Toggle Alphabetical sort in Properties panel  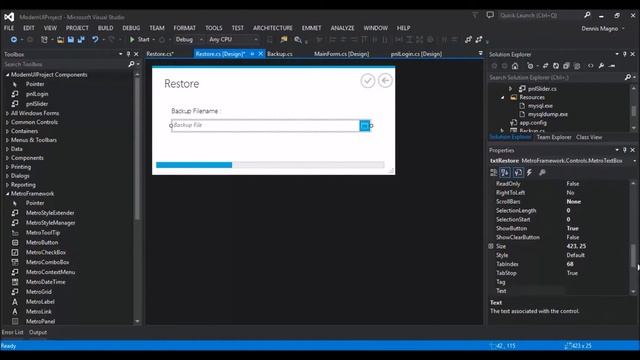click(x=505, y=173)
